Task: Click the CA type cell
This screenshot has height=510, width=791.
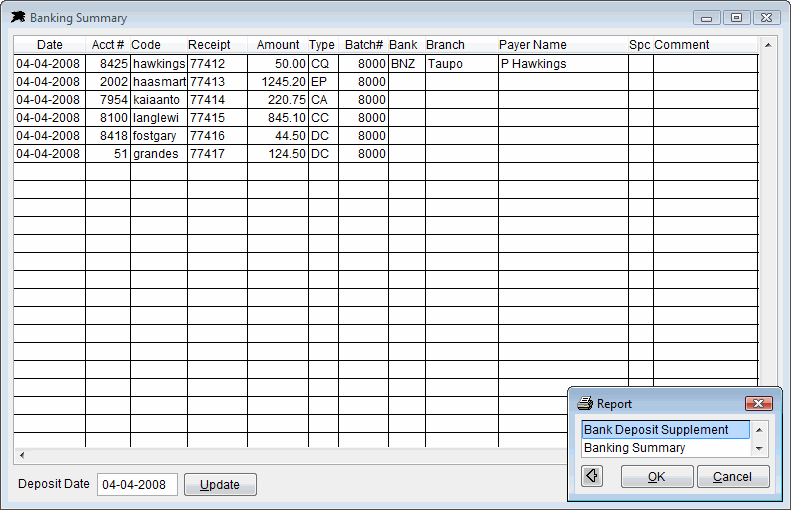Action: pyautogui.click(x=323, y=100)
